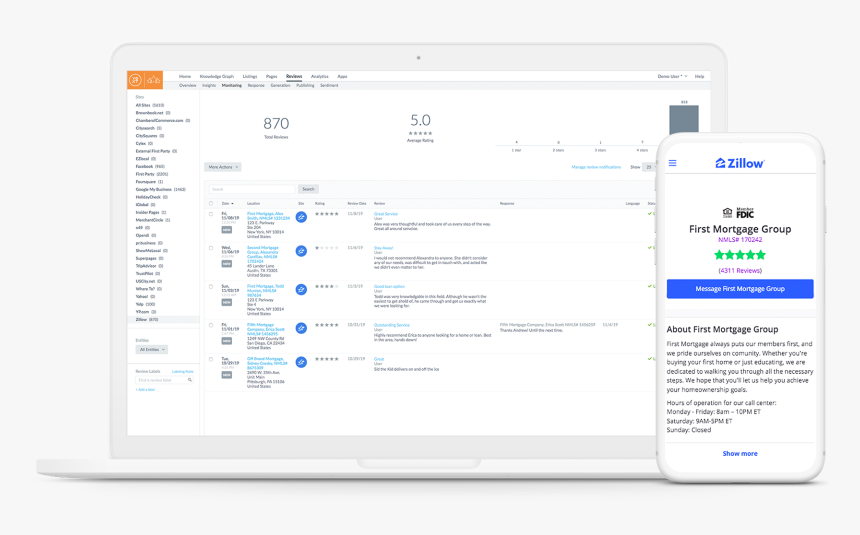Click the magnifier icon in review label search
This screenshot has width=860, height=535.
(190, 380)
